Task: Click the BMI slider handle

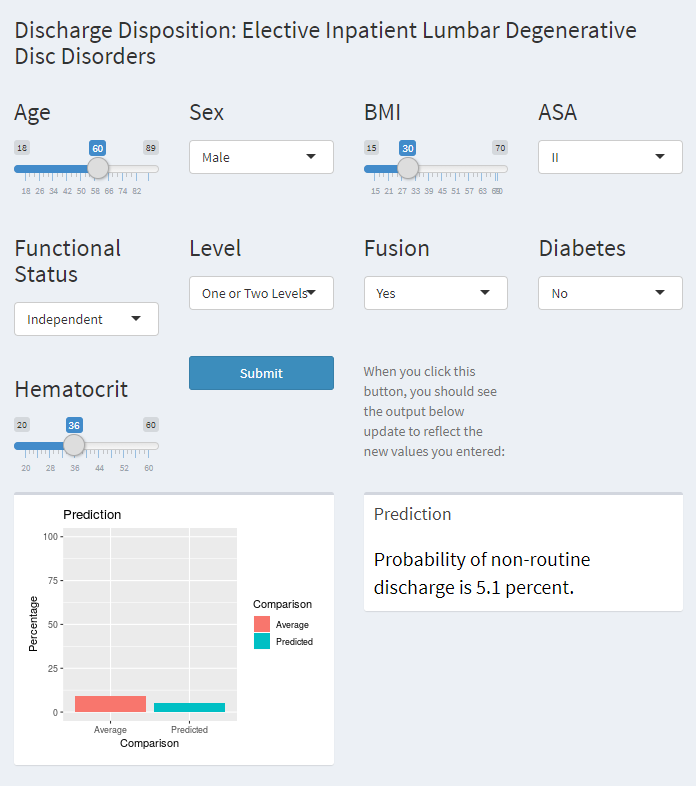Action: pyautogui.click(x=407, y=169)
